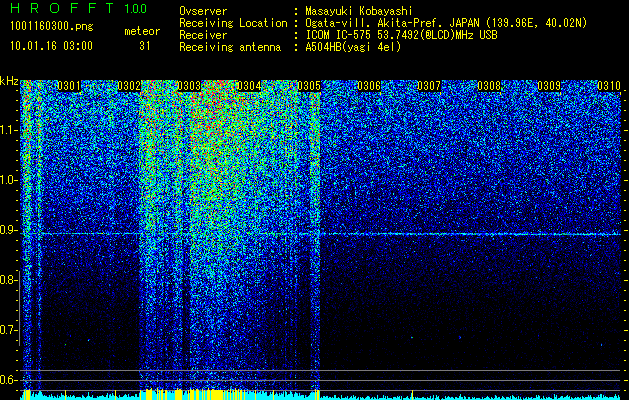Click the 0303 time marker

tap(189, 86)
